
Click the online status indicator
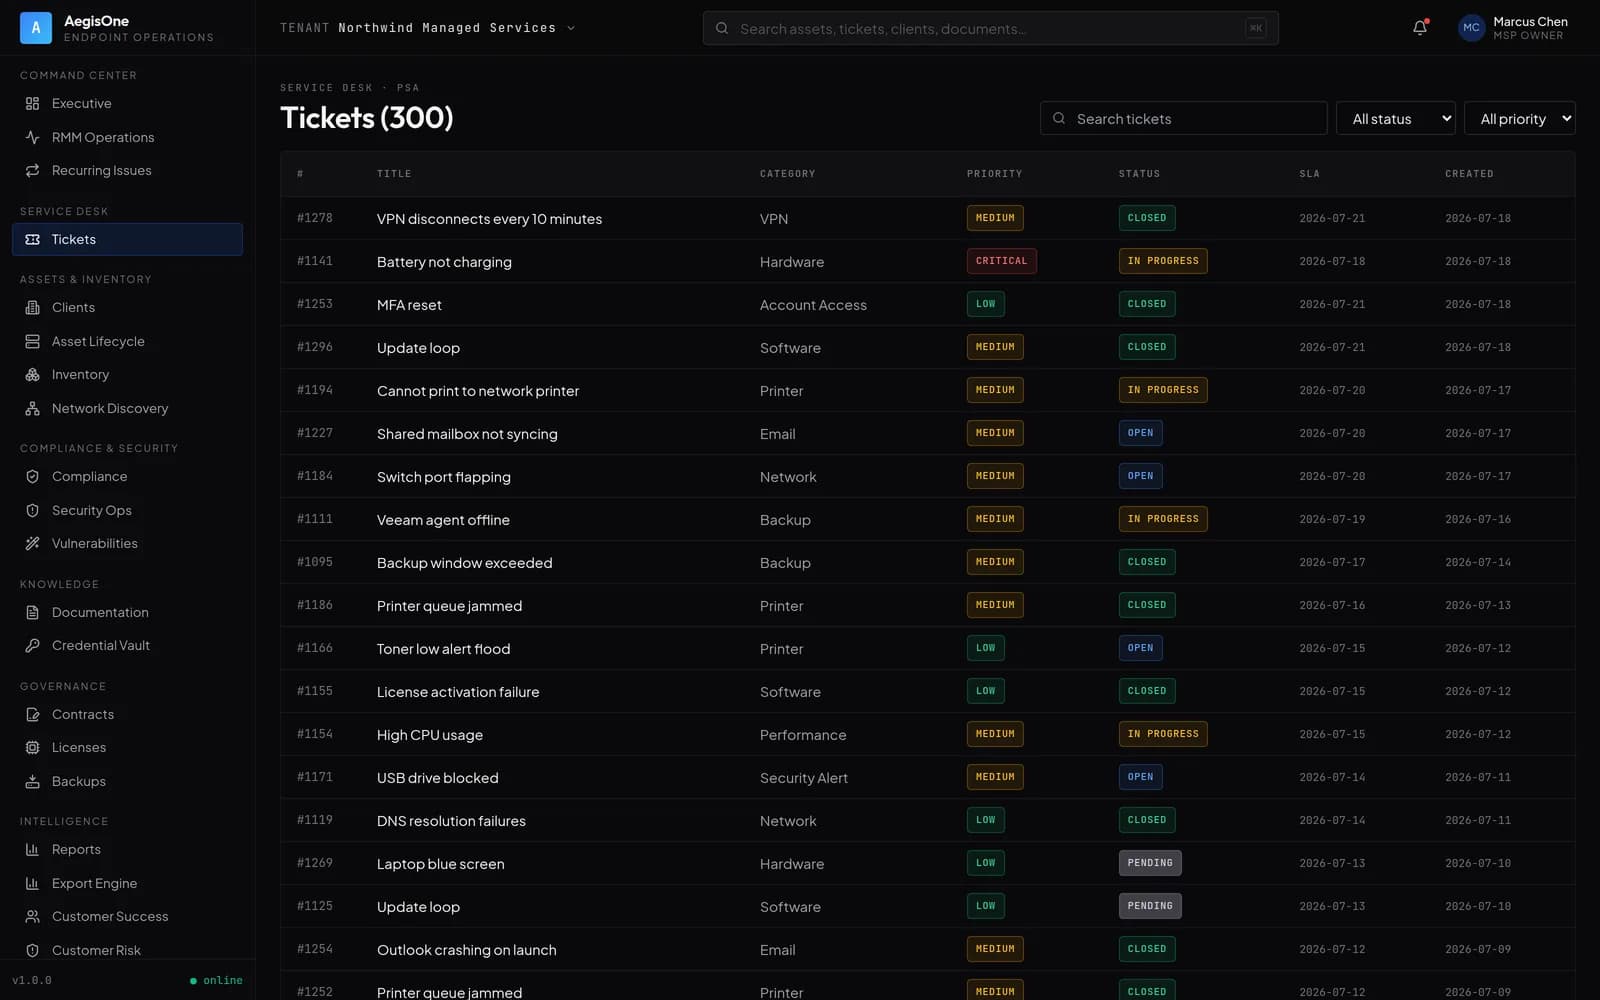[216, 980]
